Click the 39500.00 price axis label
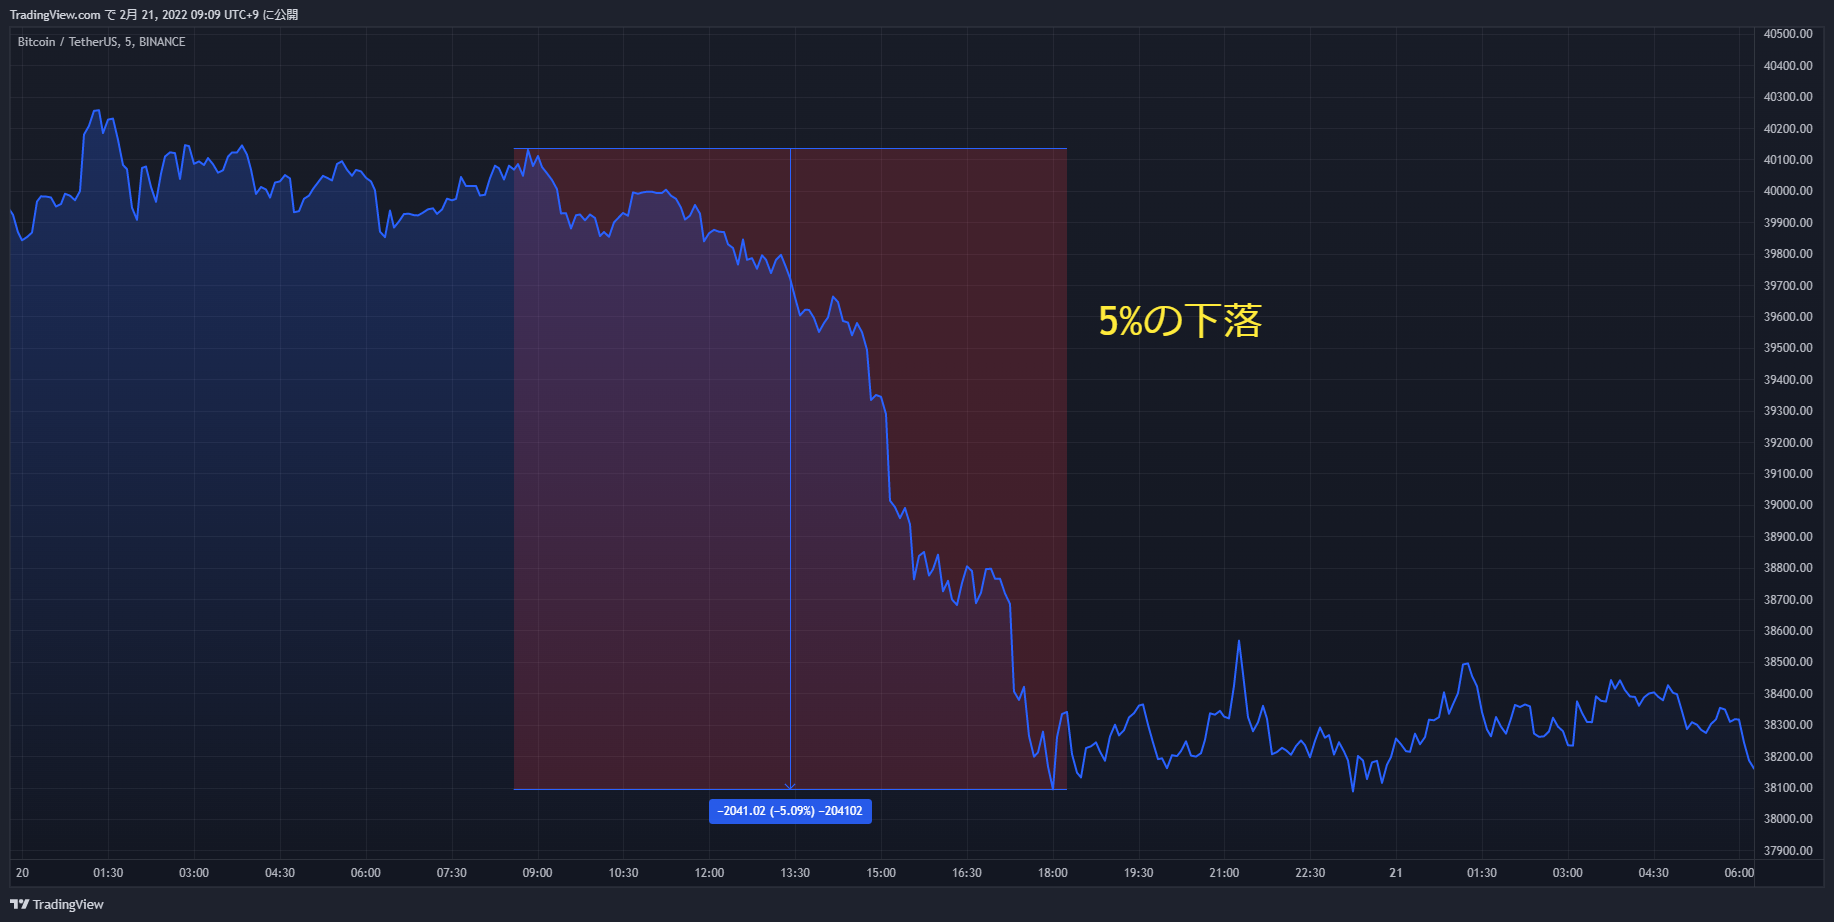 [x=1788, y=348]
